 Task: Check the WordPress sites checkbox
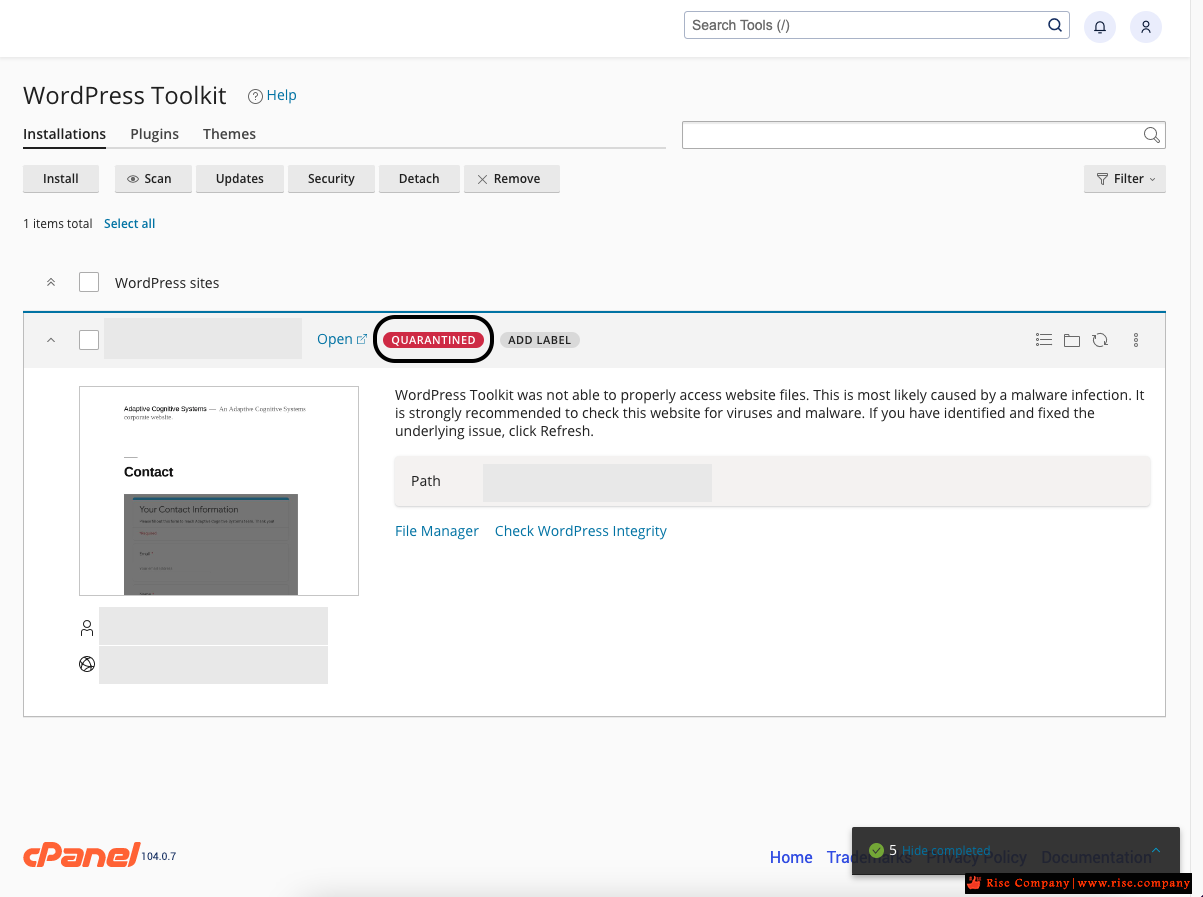[x=89, y=282]
